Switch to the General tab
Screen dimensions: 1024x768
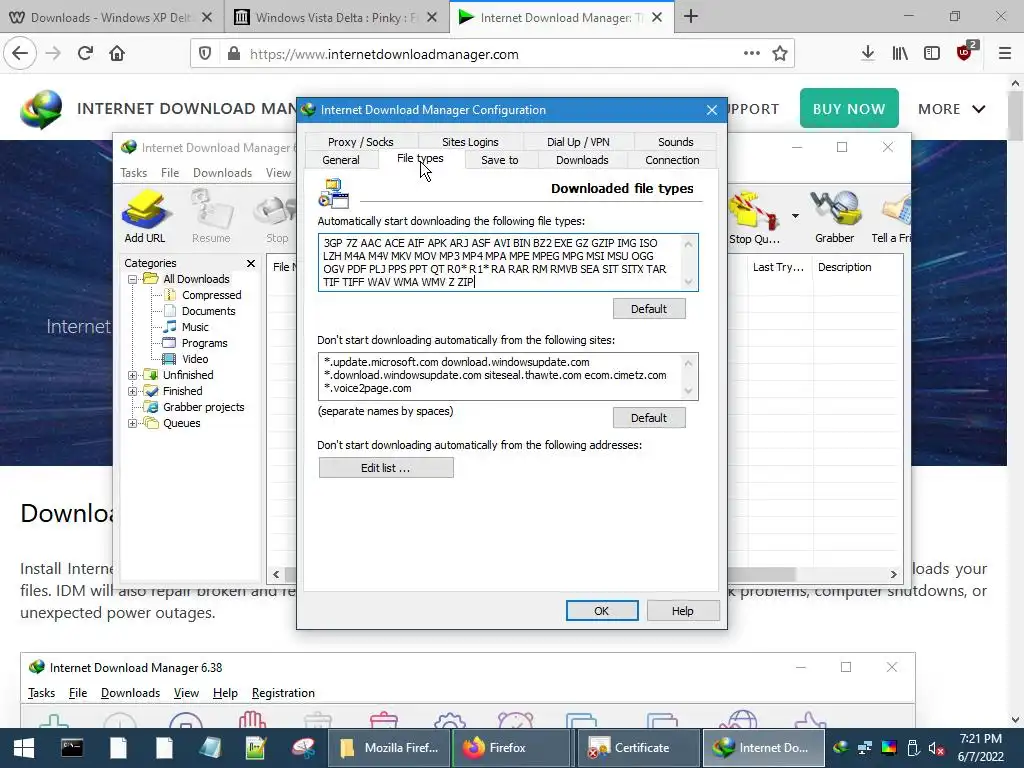coord(341,160)
